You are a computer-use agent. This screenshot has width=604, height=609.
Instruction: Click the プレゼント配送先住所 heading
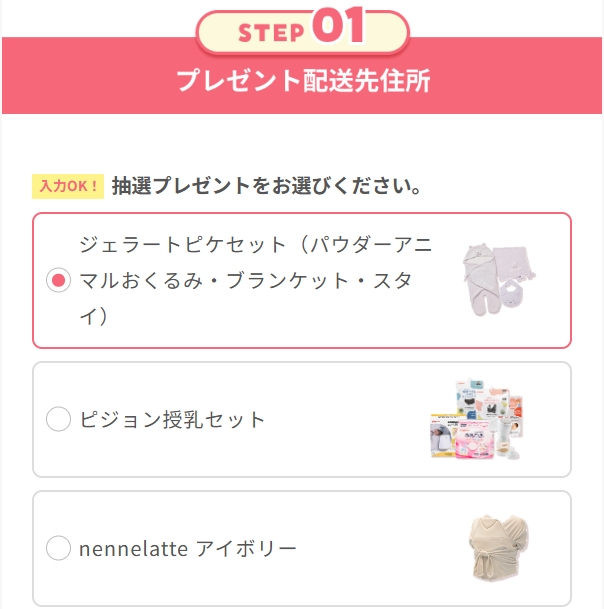click(x=302, y=82)
